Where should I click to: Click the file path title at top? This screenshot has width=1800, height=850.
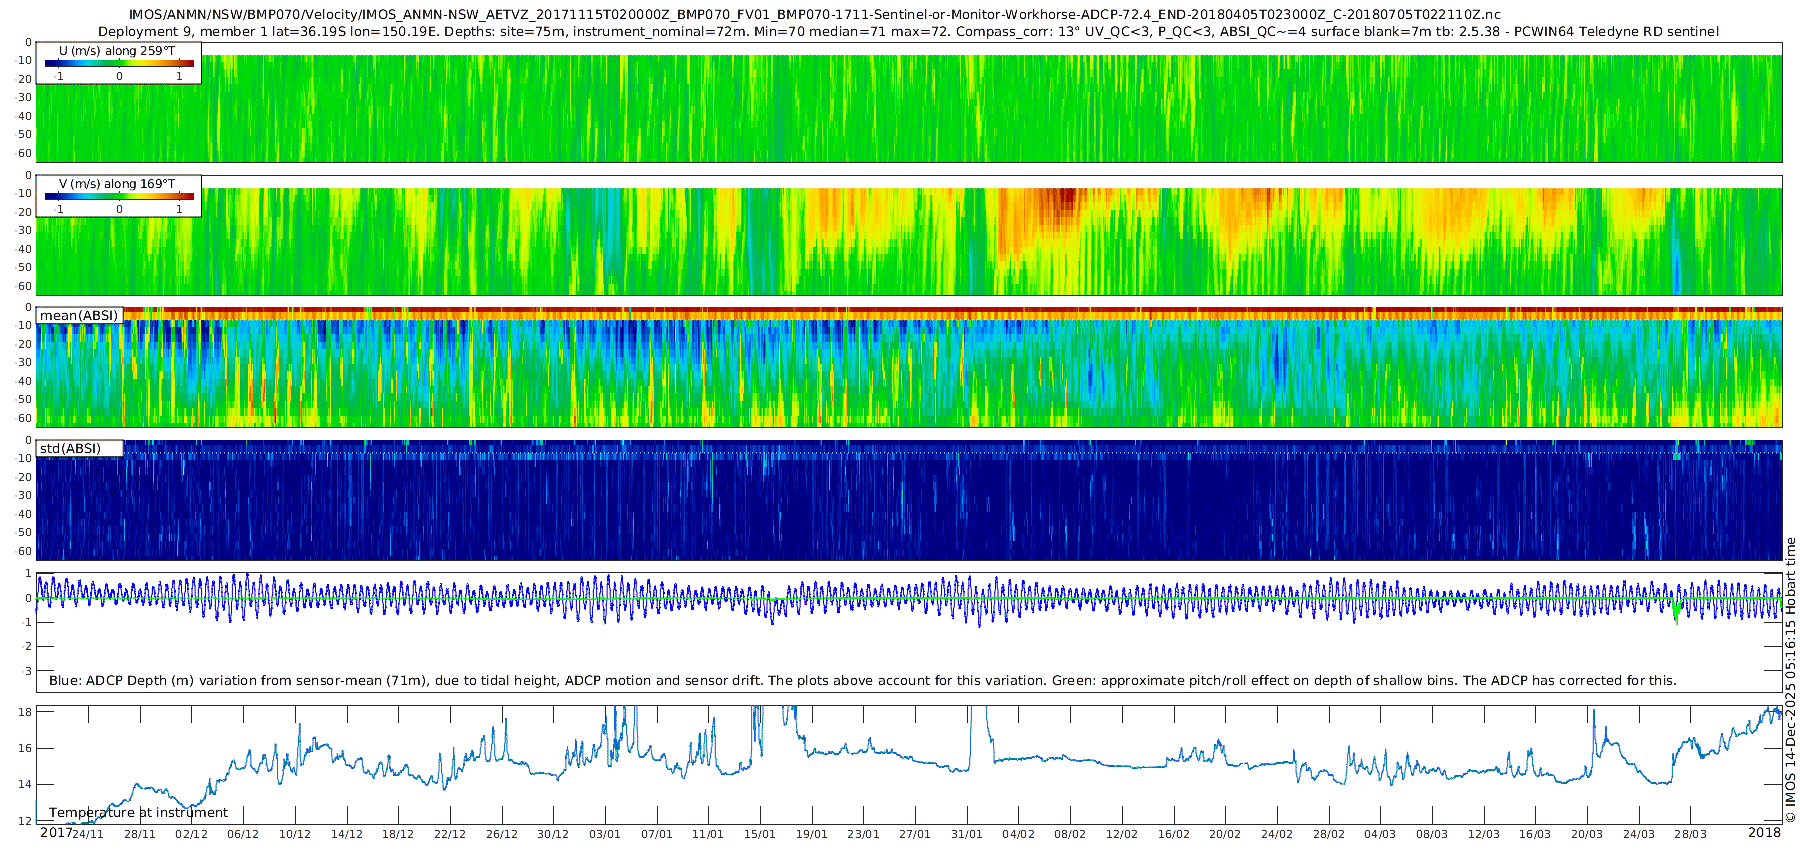(814, 15)
